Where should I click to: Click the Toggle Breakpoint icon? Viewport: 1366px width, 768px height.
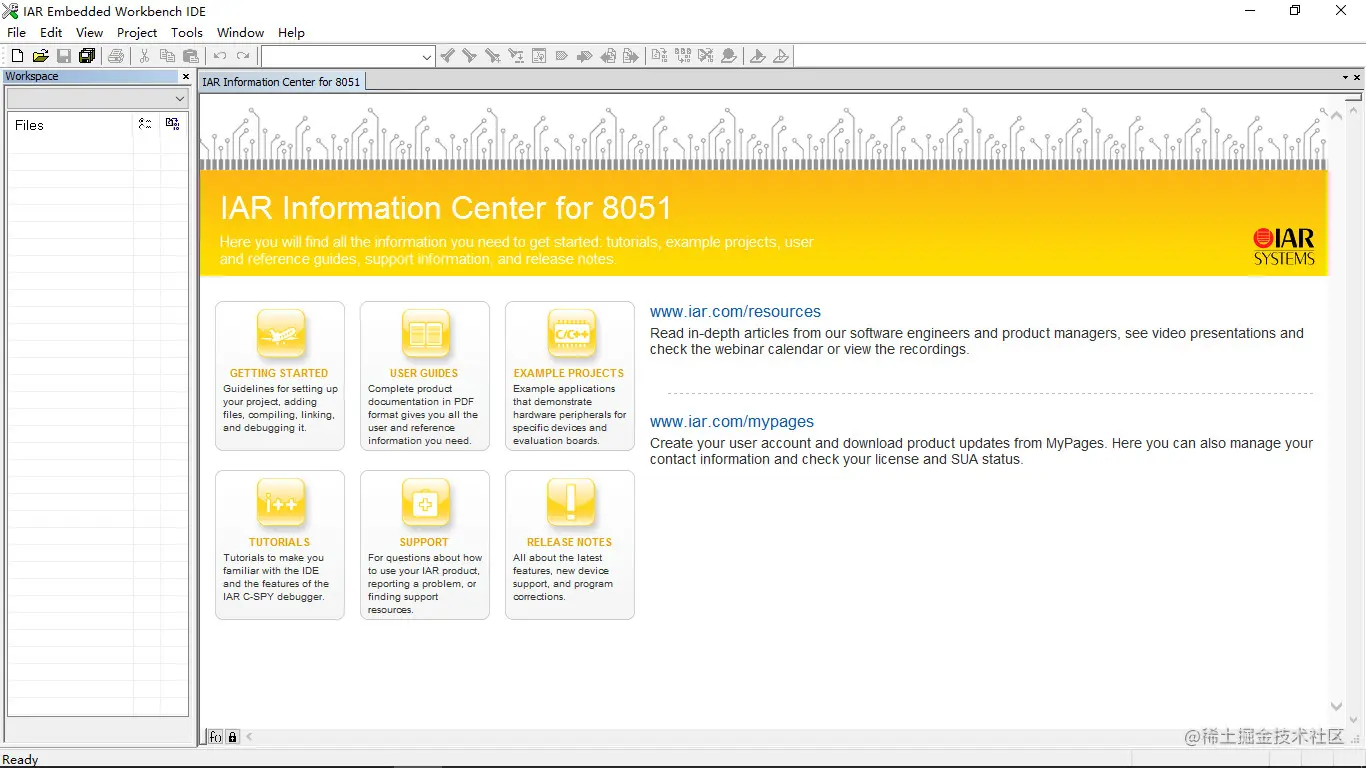pos(729,56)
